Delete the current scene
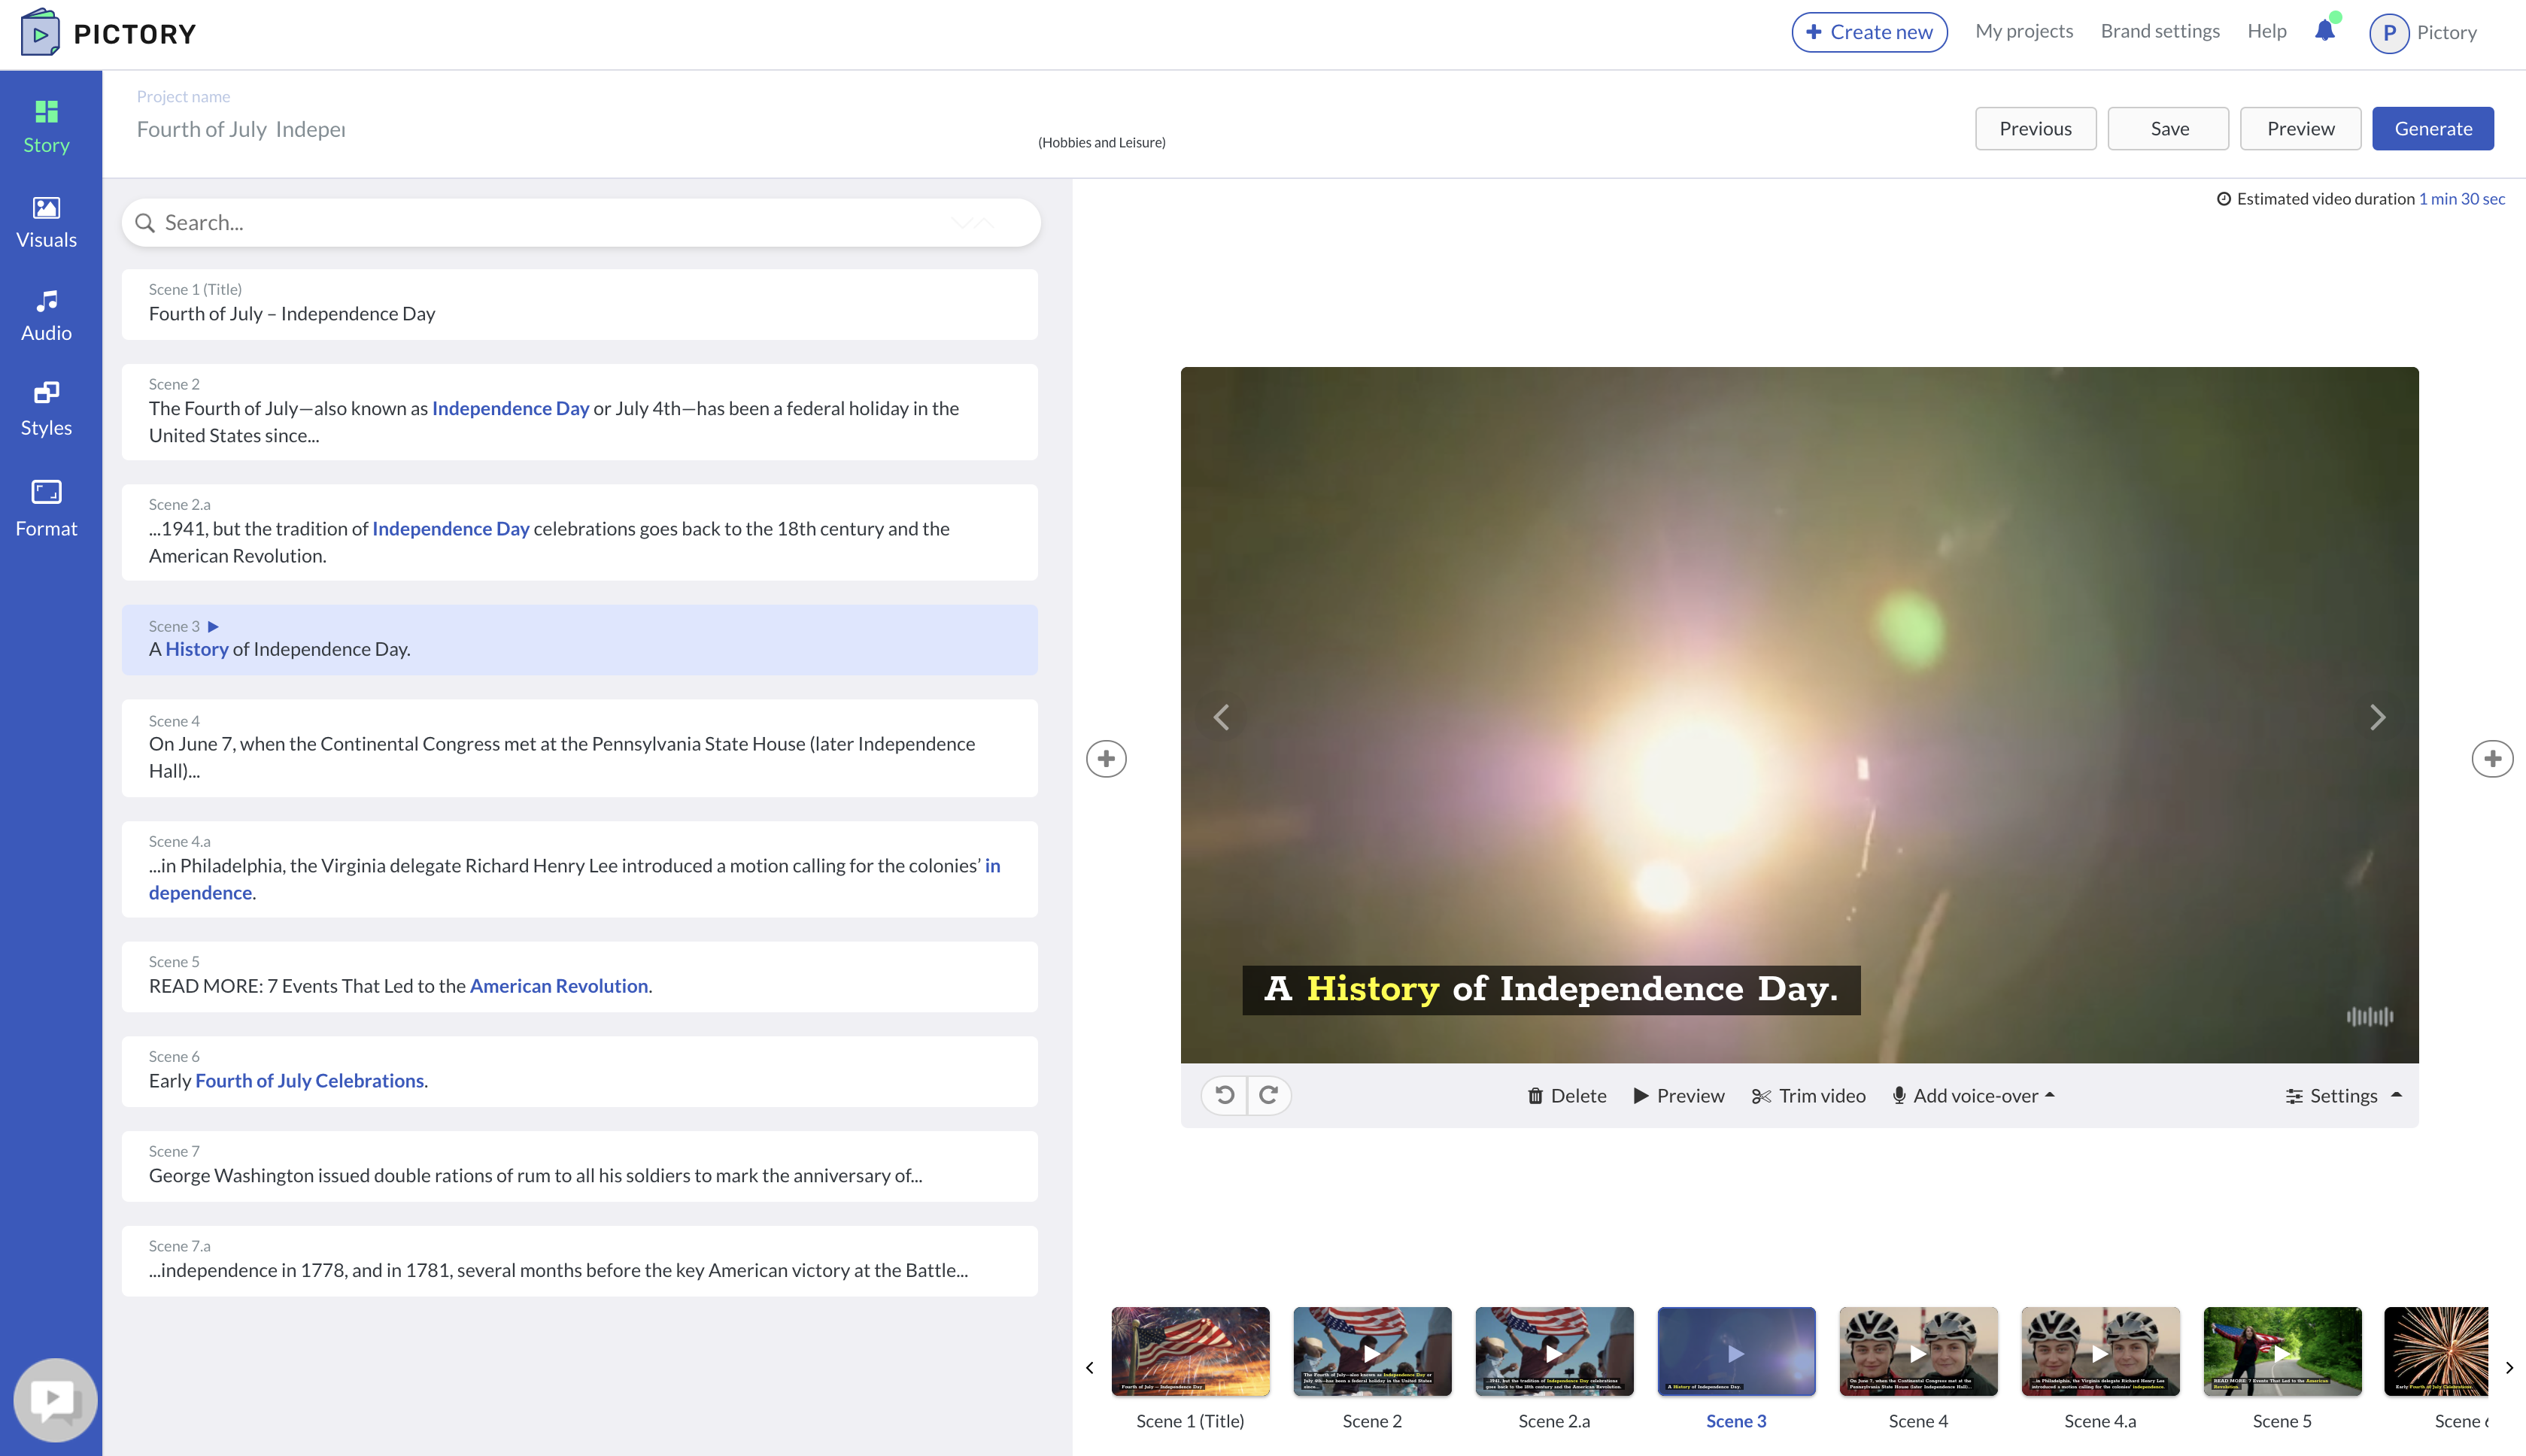Viewport: 2526px width, 1456px height. point(1567,1096)
